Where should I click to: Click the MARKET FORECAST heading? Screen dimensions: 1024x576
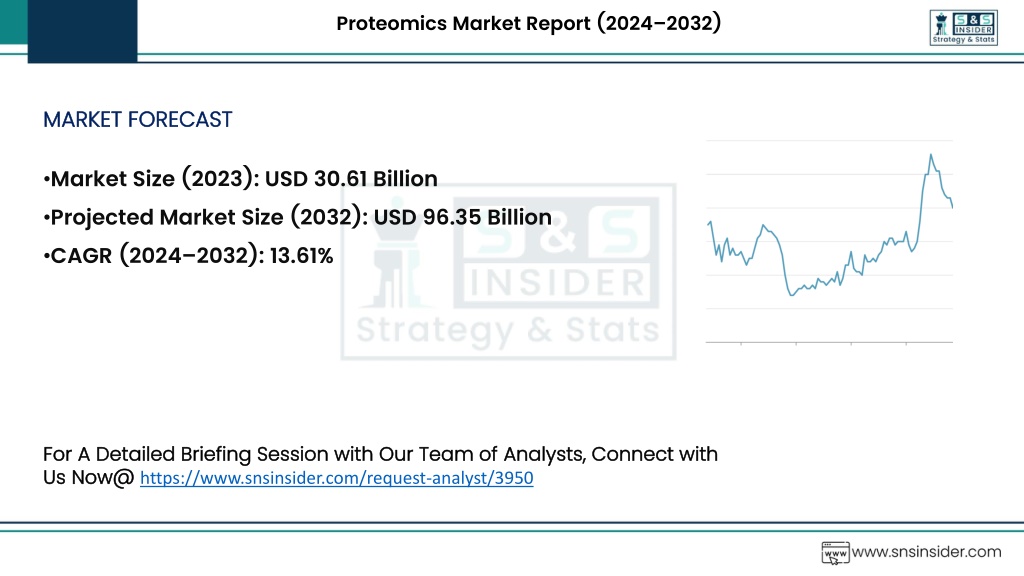pos(137,120)
